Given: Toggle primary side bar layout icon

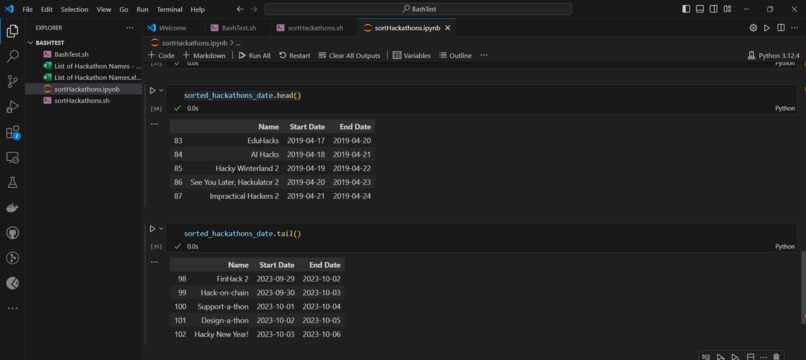Looking at the screenshot, I should coord(686,9).
